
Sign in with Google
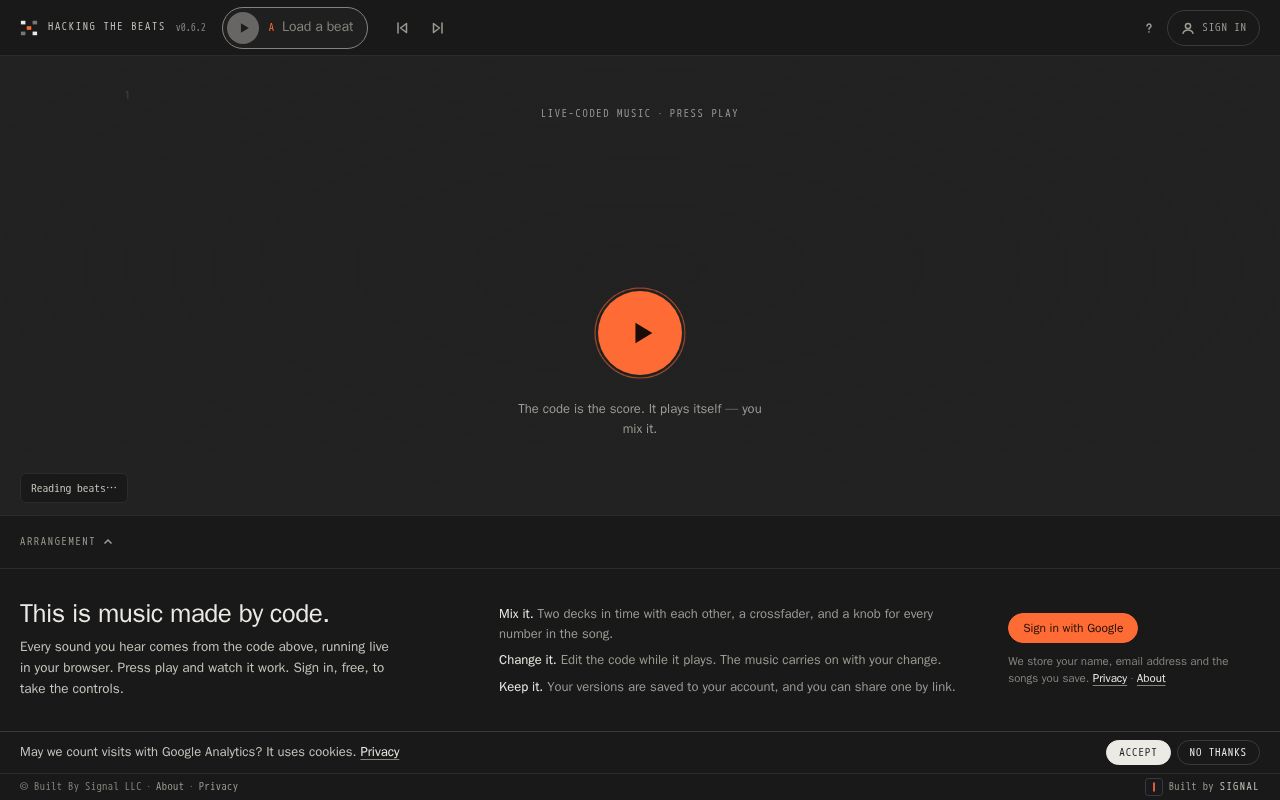tap(1073, 628)
